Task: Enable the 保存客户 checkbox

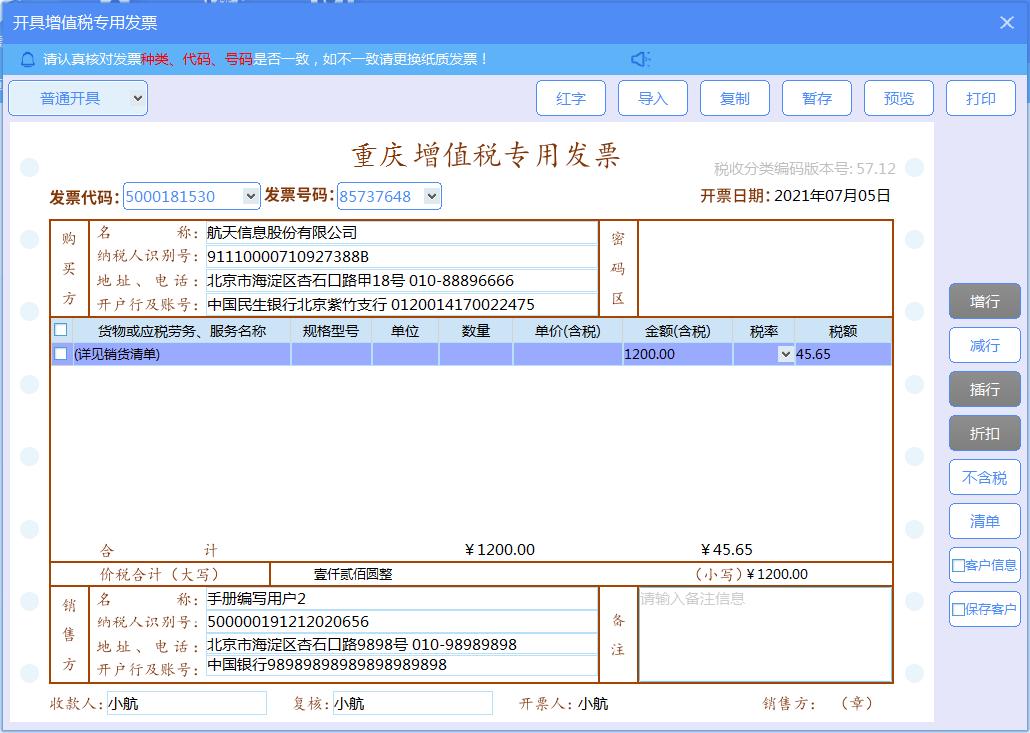Action: 957,609
